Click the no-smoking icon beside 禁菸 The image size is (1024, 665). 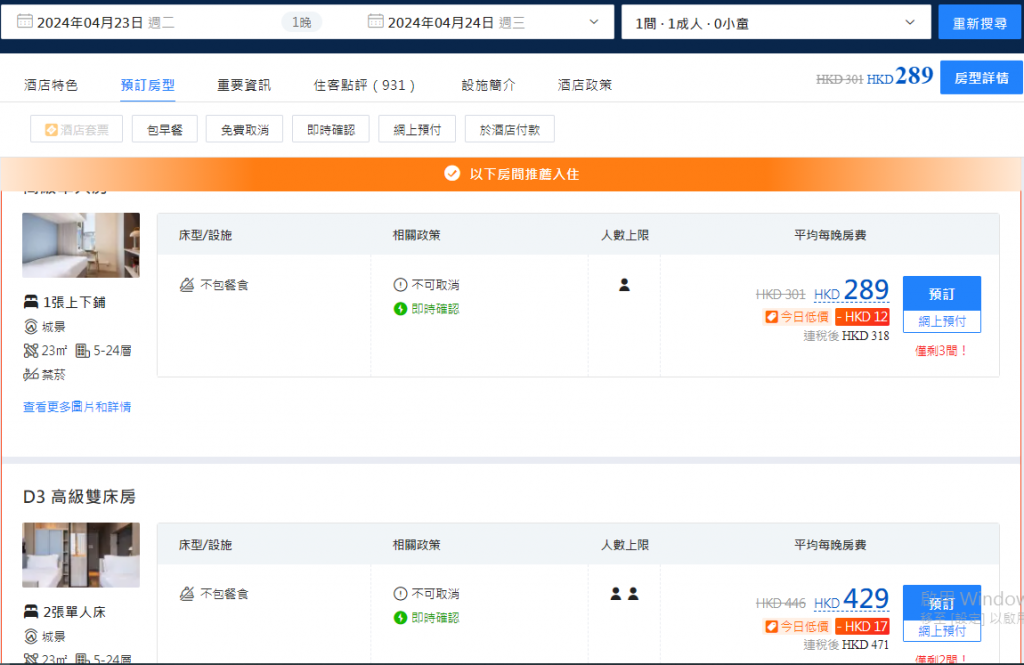coord(31,374)
